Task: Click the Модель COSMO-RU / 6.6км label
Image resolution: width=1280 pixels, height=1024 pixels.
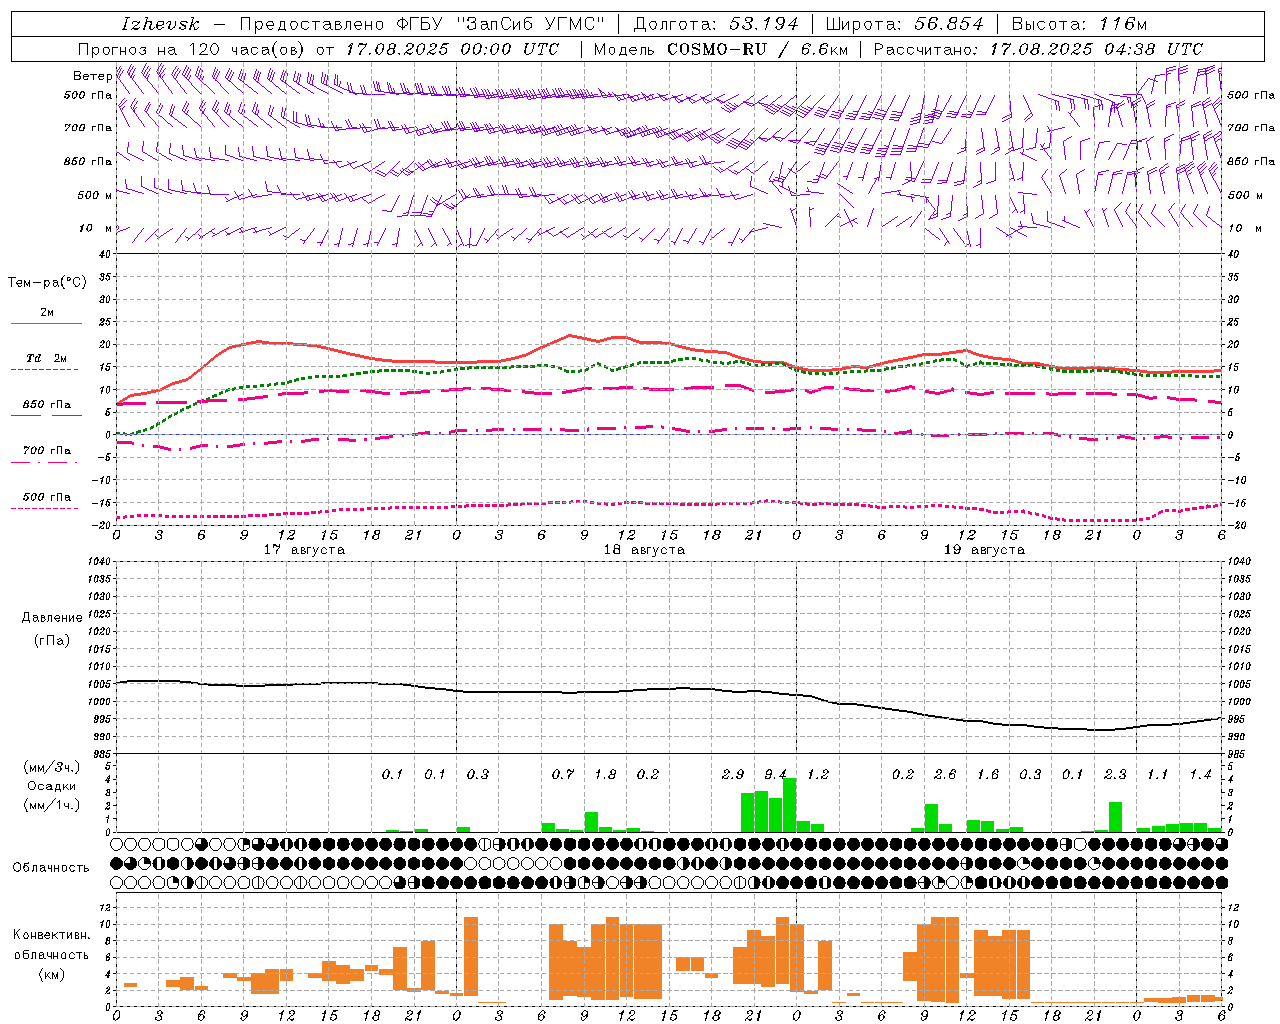Action: tap(720, 49)
